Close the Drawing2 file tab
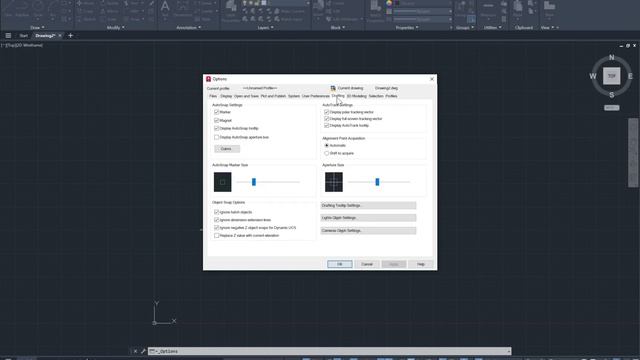Viewport: 640px width, 360px height. 60,36
